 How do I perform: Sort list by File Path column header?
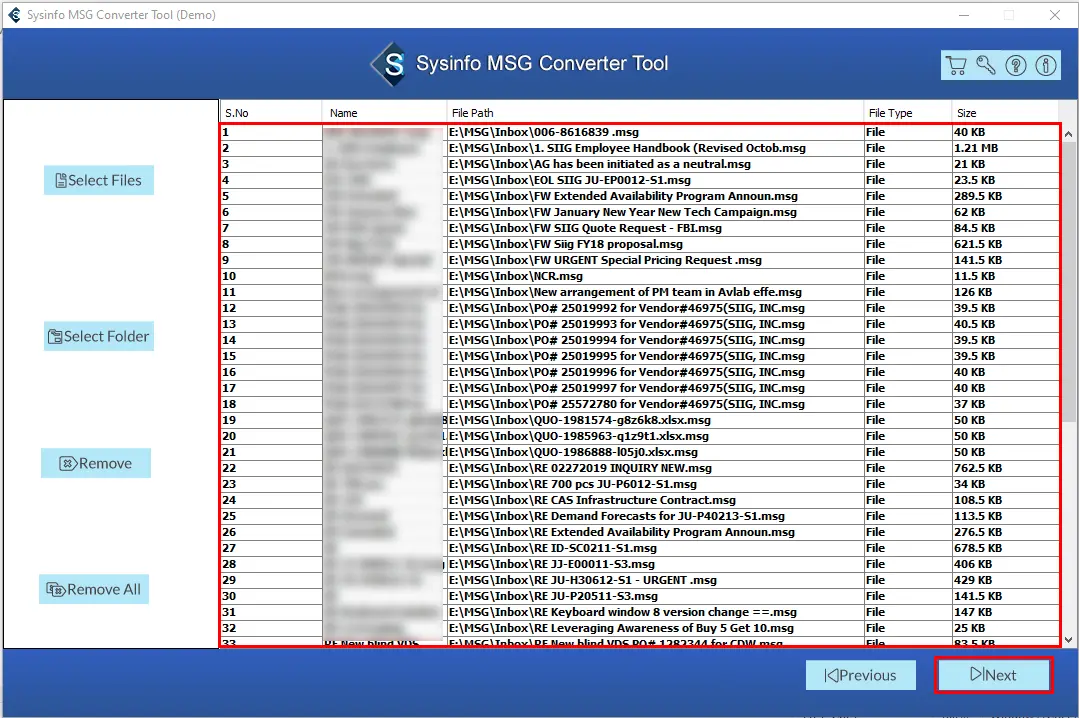coord(655,113)
